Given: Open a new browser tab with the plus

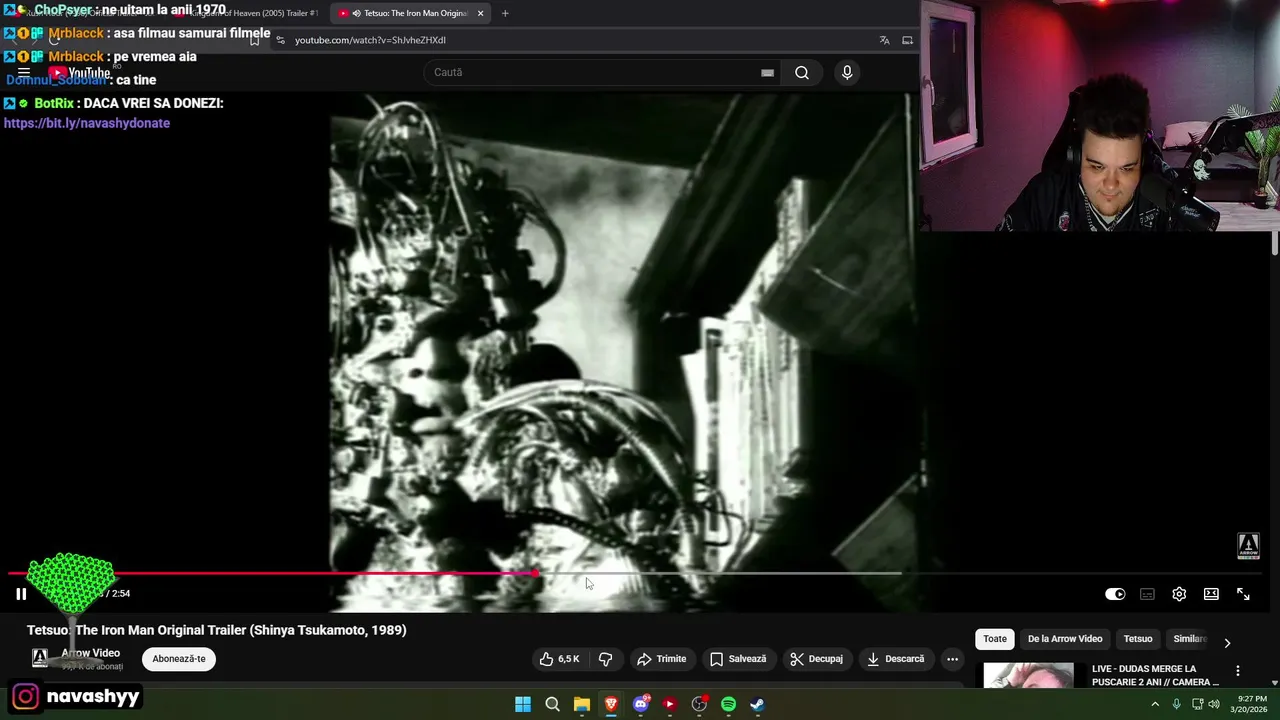Looking at the screenshot, I should tap(505, 13).
